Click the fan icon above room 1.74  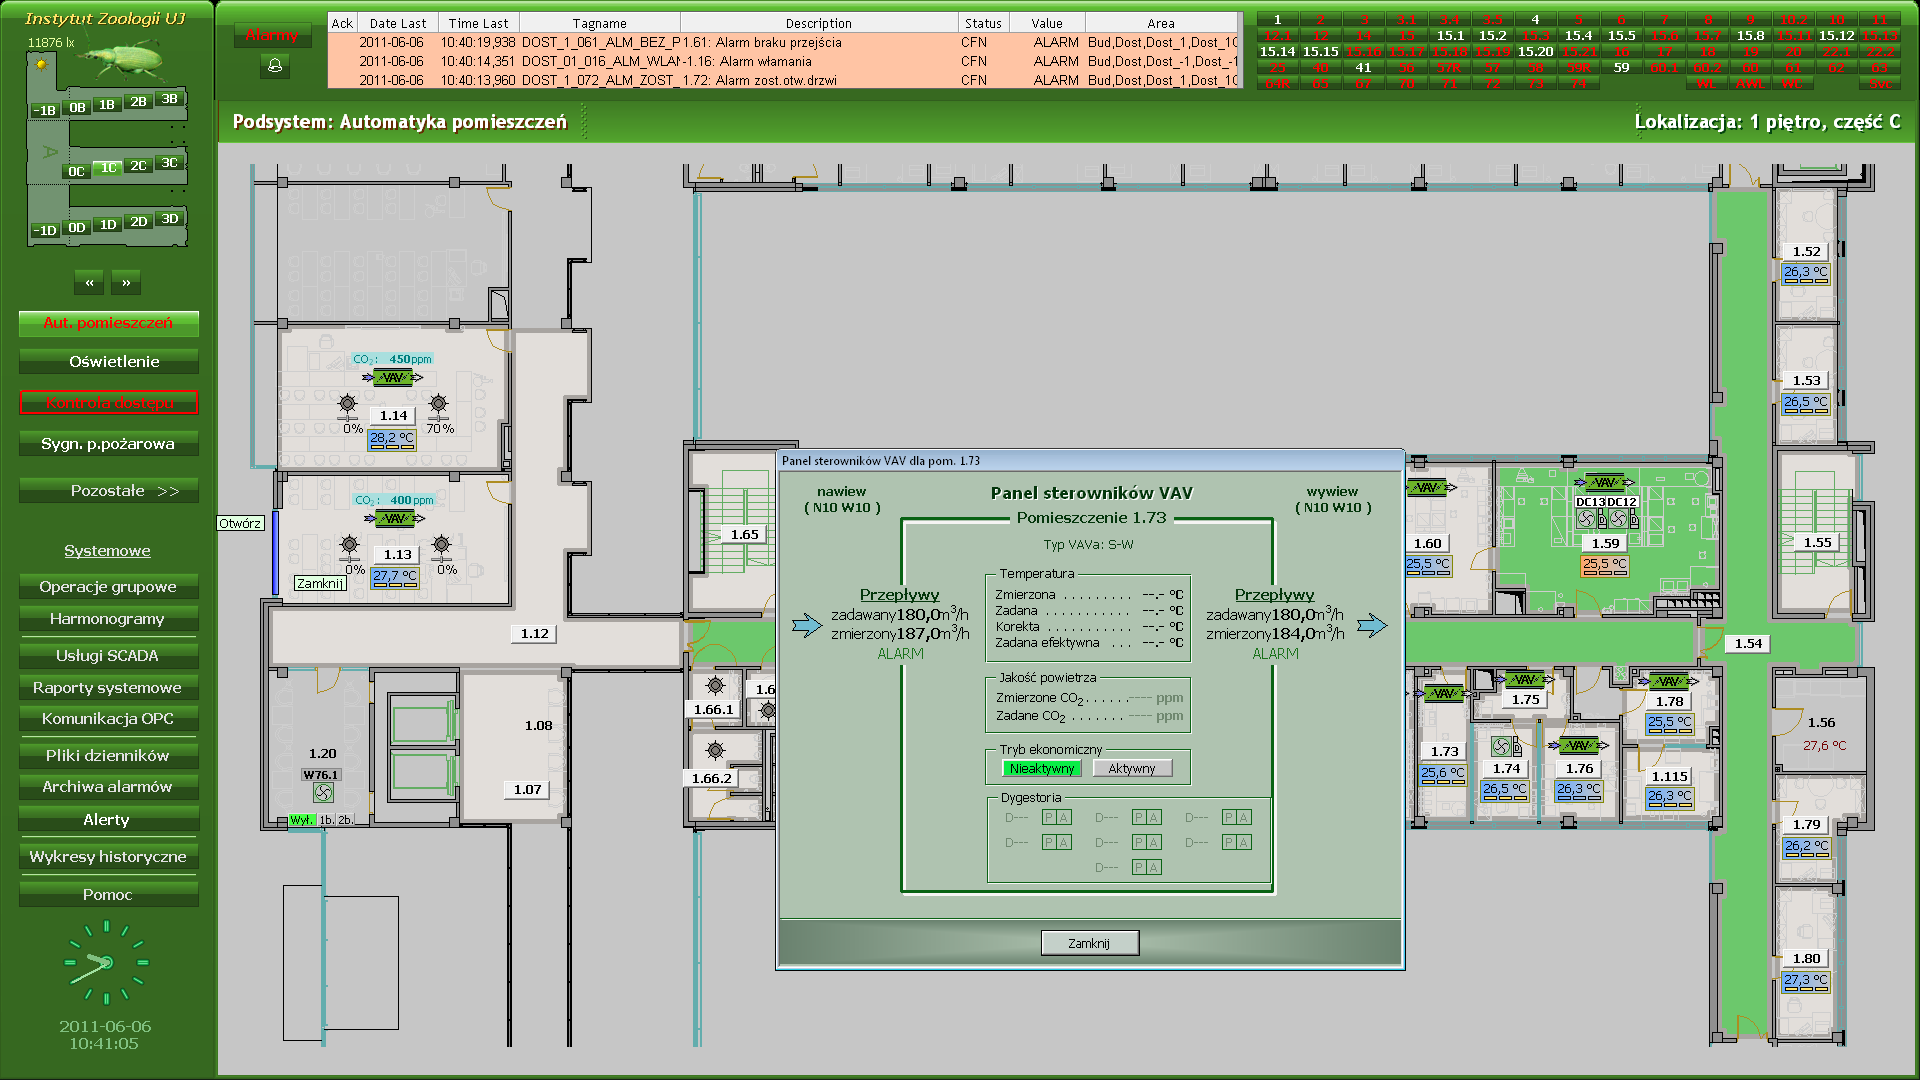pyautogui.click(x=1501, y=746)
